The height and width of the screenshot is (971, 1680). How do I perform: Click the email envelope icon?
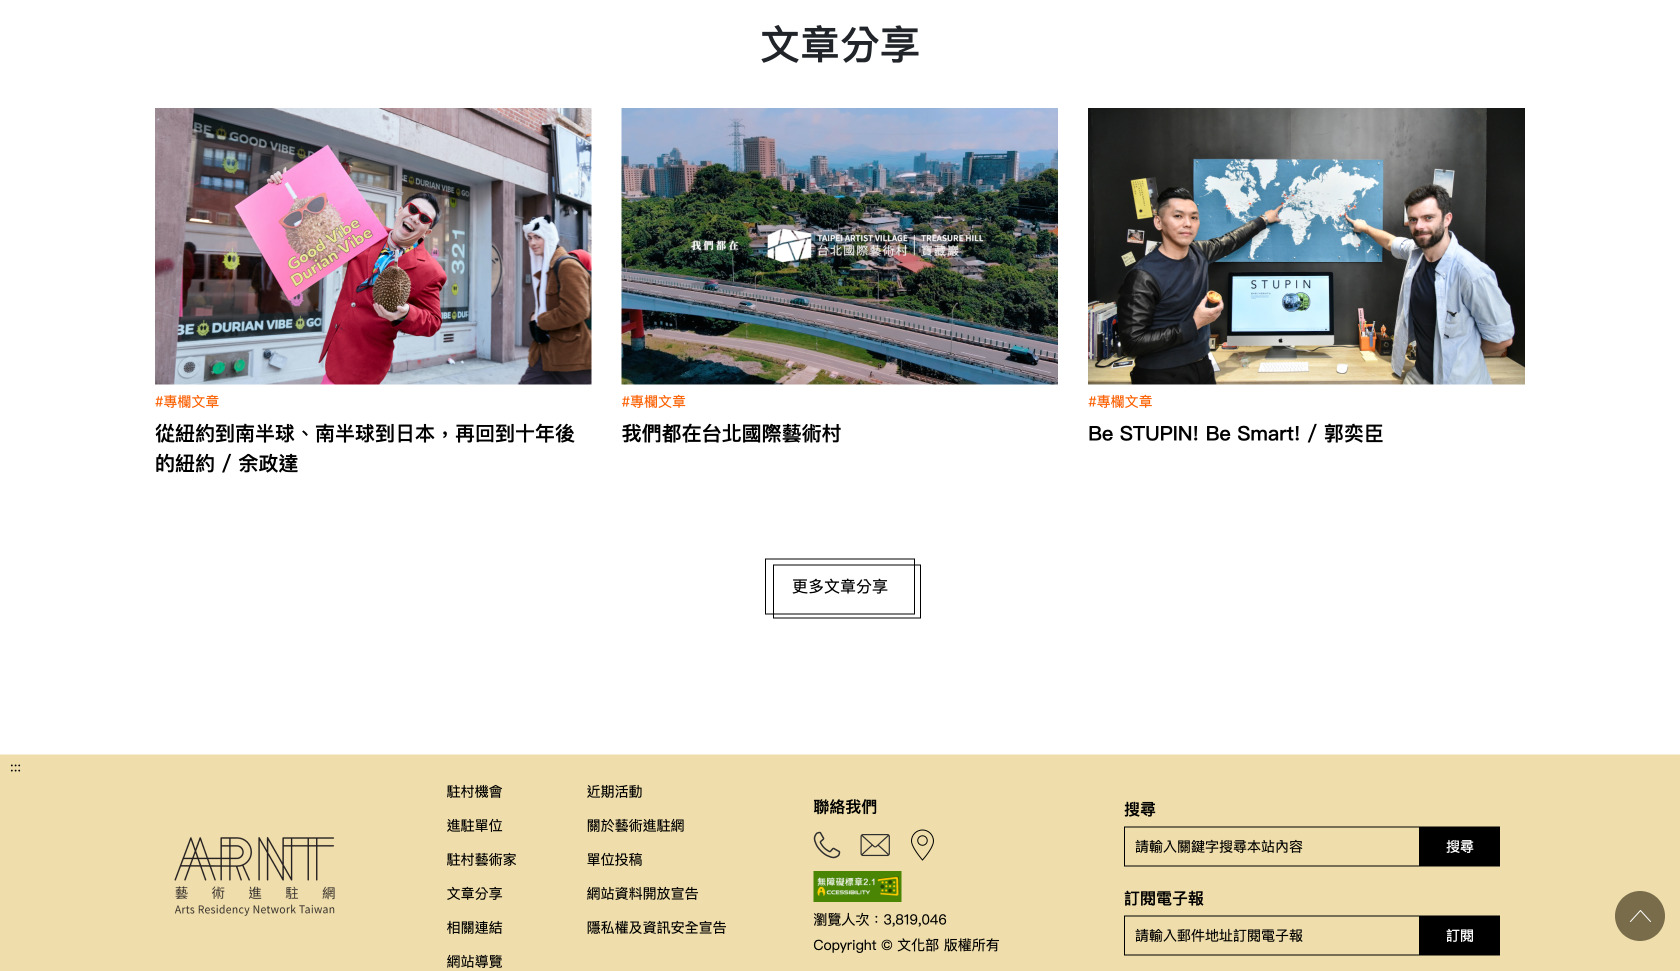coord(875,845)
